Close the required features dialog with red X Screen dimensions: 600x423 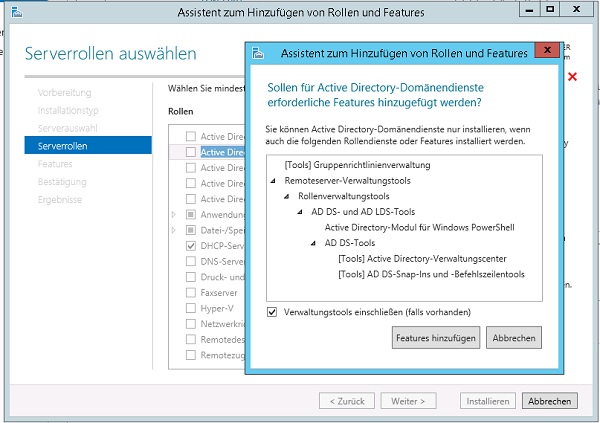(547, 50)
